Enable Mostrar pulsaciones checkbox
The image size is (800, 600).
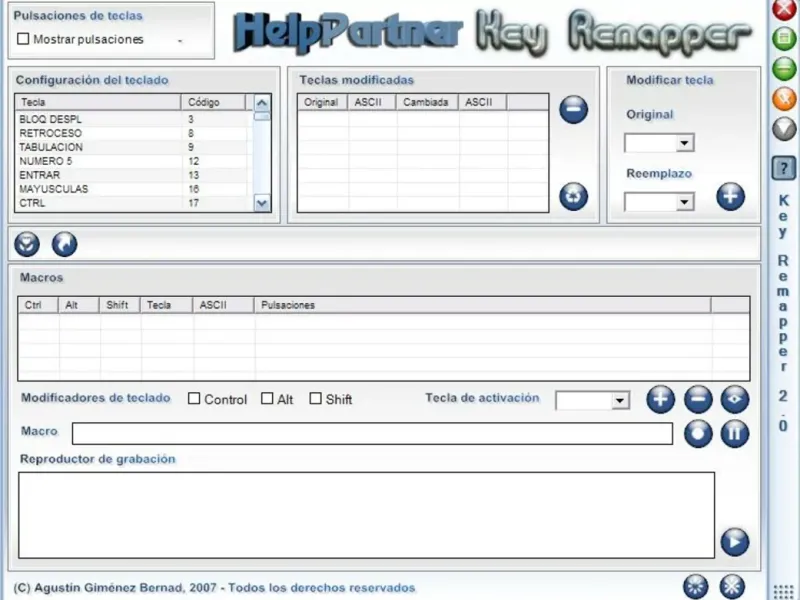coord(23,39)
